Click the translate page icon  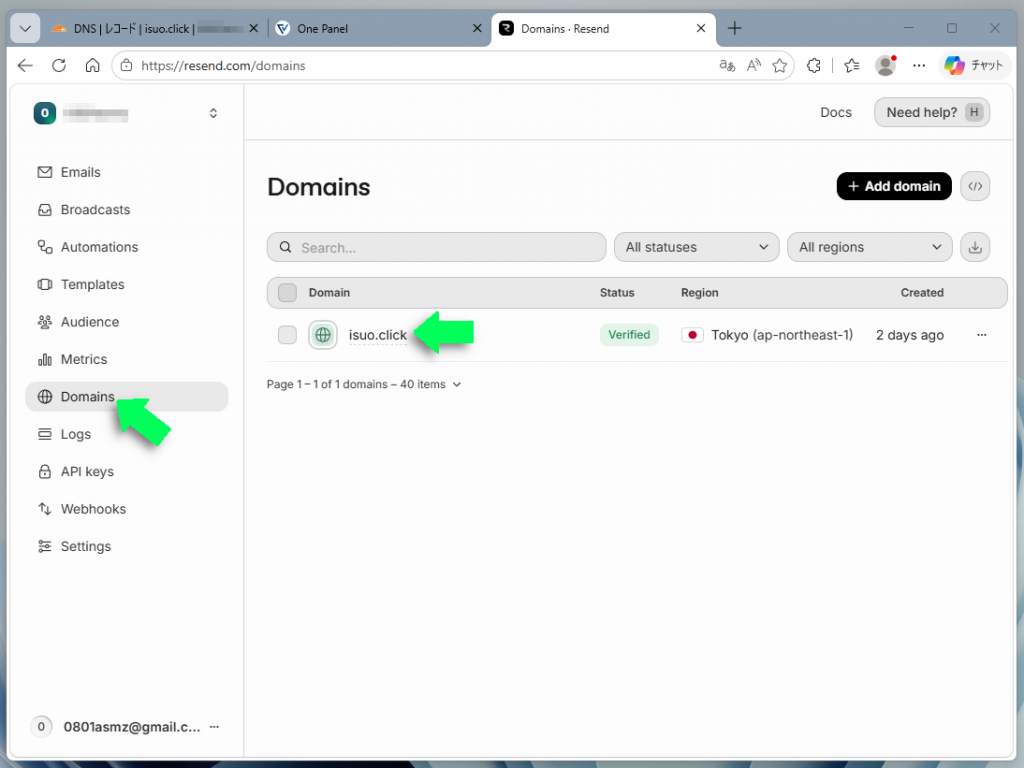coord(727,65)
